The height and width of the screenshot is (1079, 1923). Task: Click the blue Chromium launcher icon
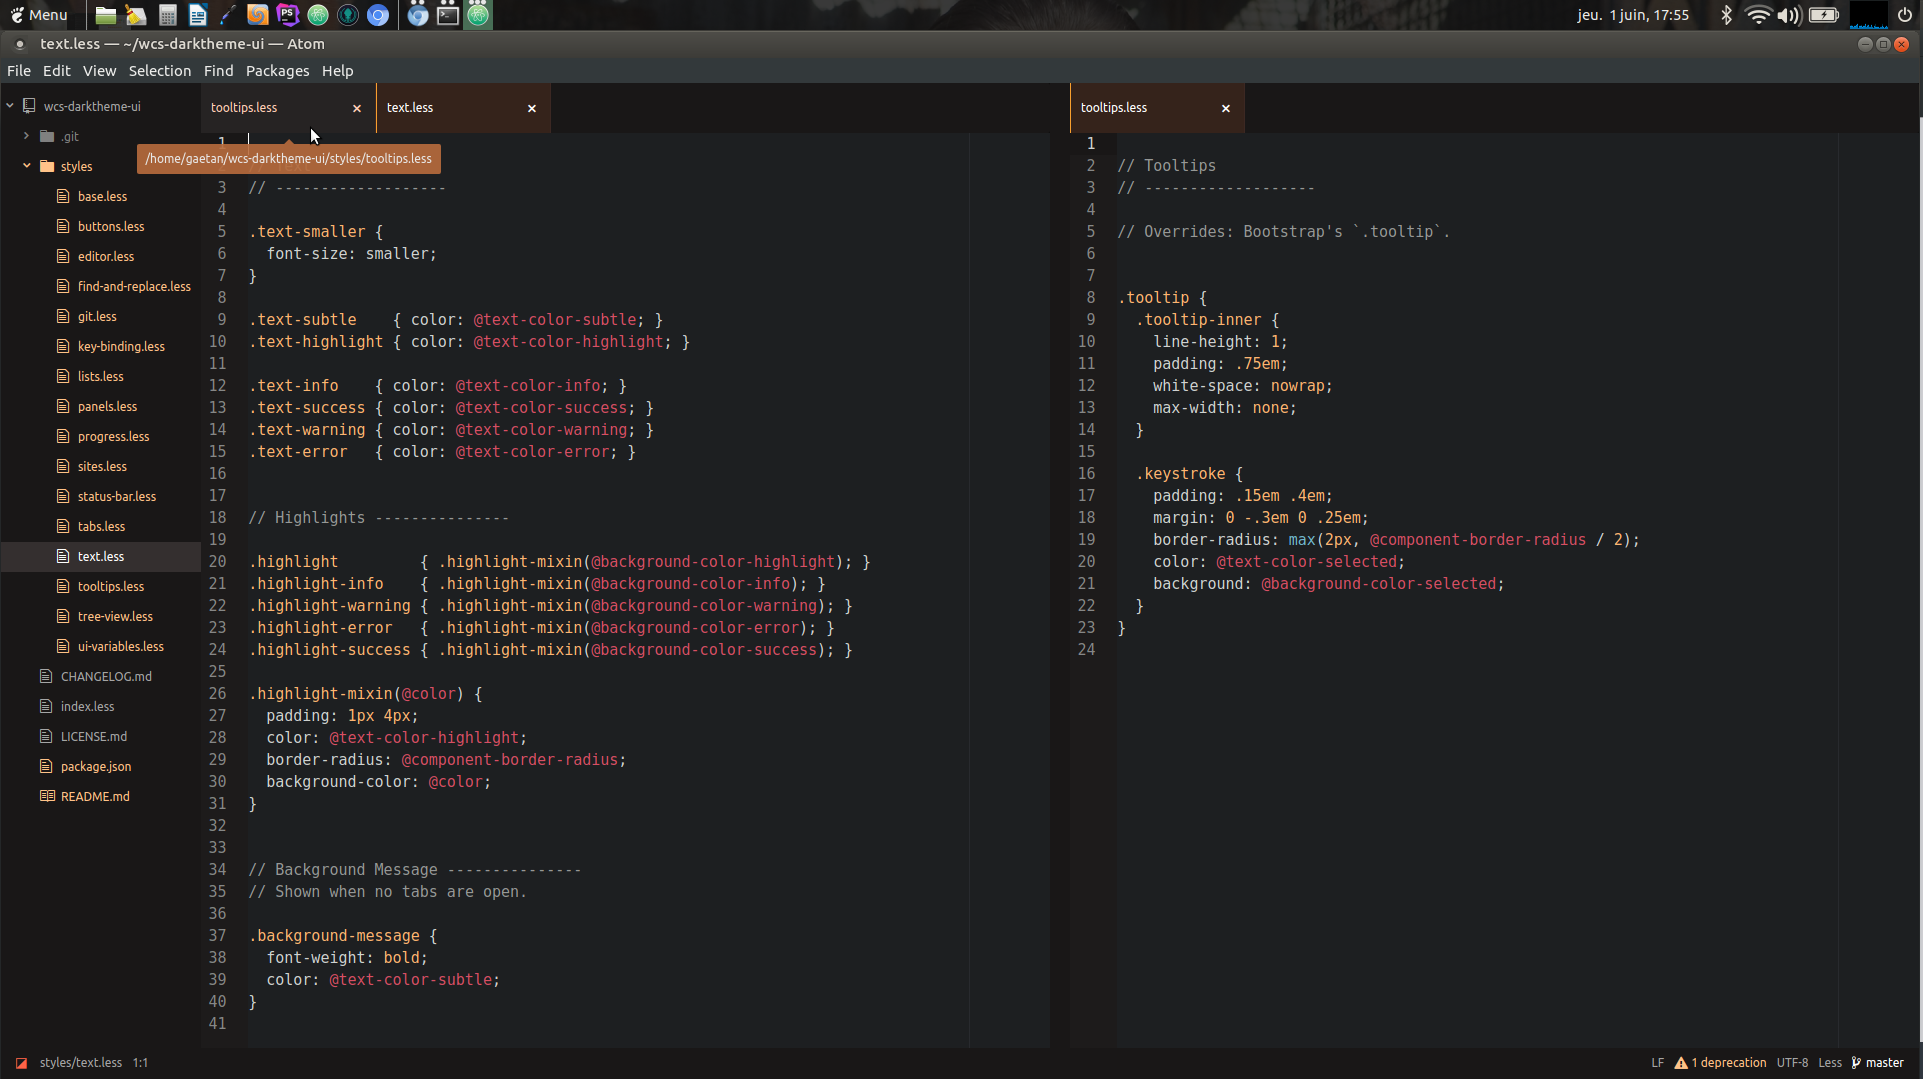click(x=378, y=15)
